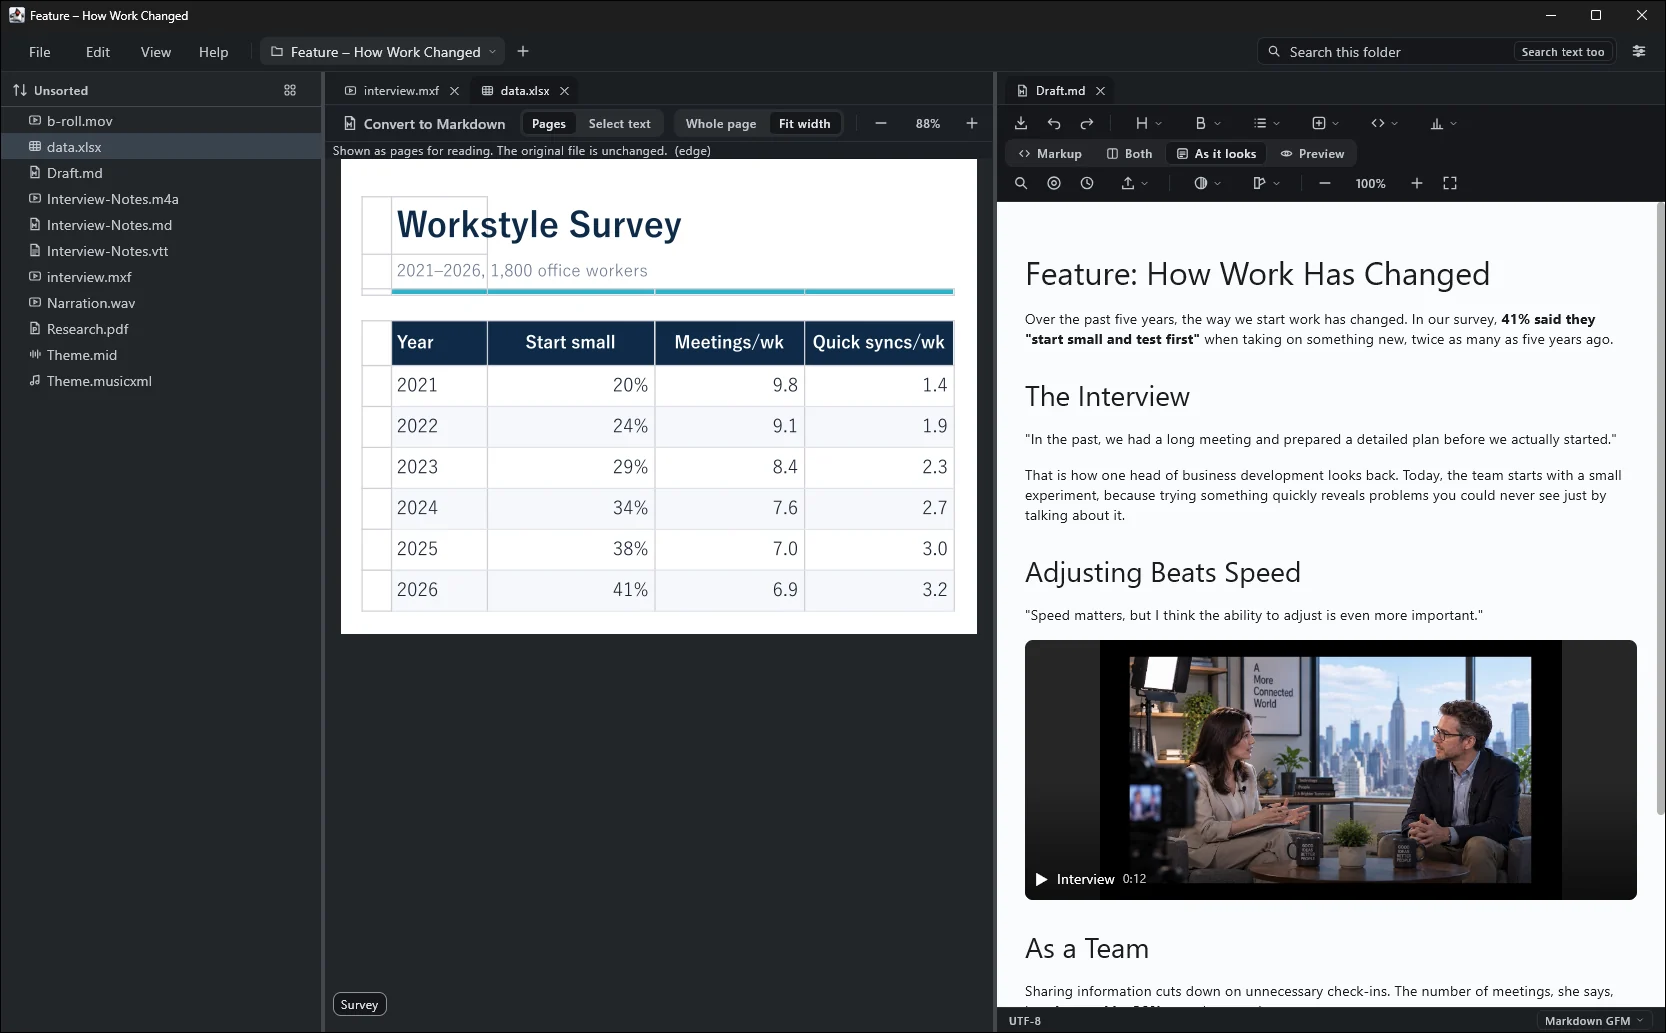Open search filter settings sliders icon
This screenshot has width=1666, height=1033.
point(1639,51)
